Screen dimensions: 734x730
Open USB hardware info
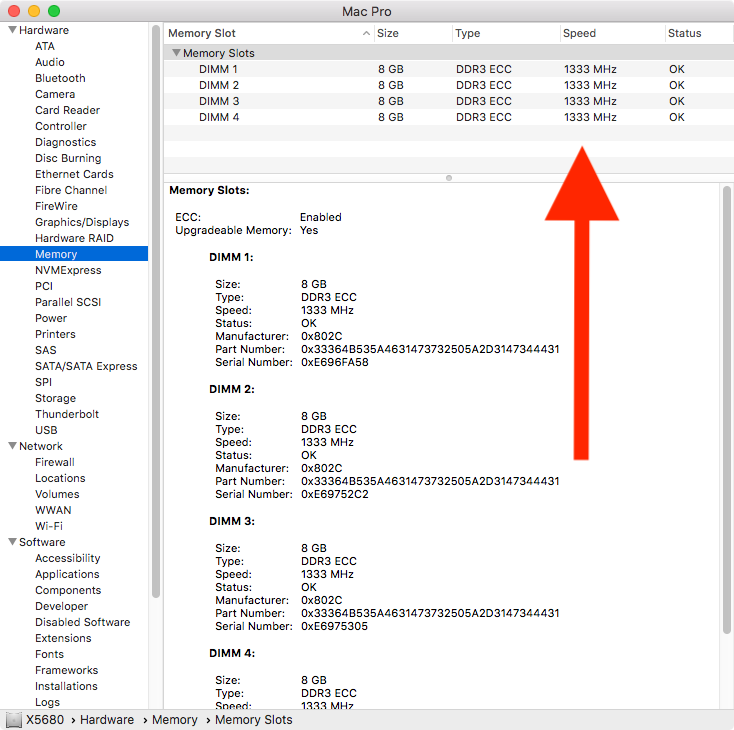coord(46,430)
